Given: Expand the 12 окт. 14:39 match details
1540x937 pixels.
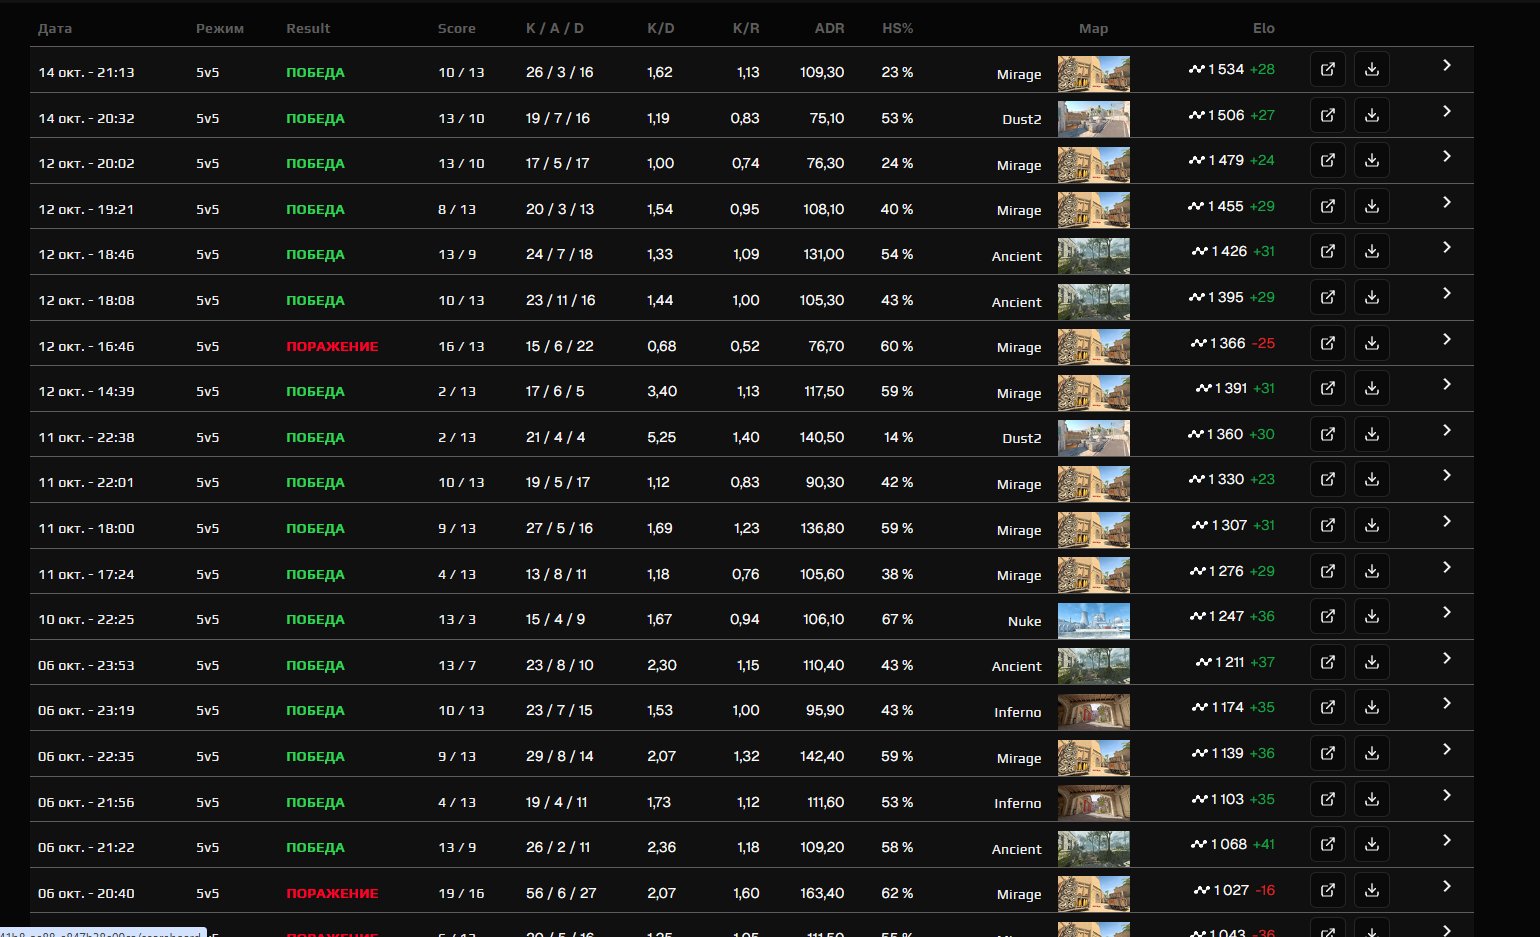Looking at the screenshot, I should click(1446, 385).
